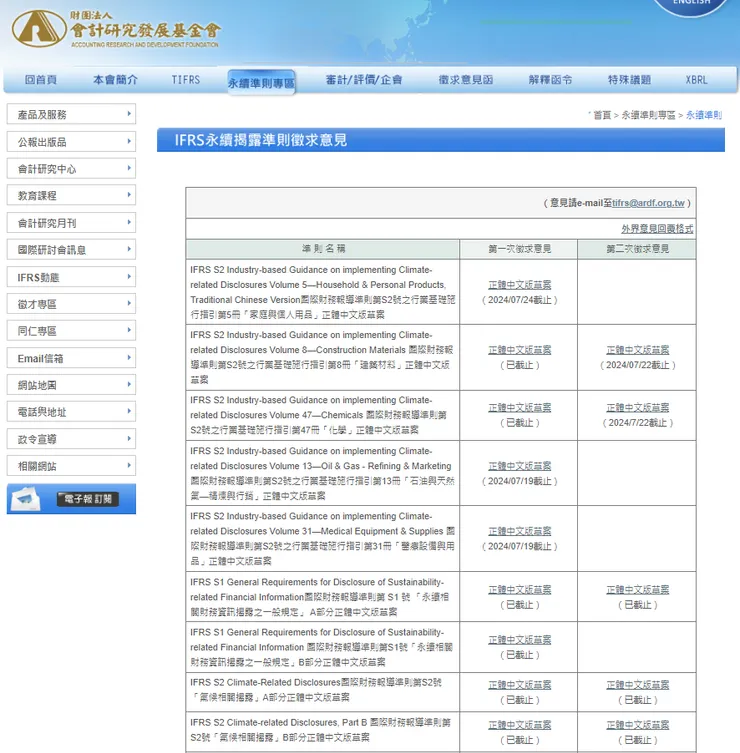Open second-round draft link for Volume 47 Chemicals
740x753 pixels.
637,408
